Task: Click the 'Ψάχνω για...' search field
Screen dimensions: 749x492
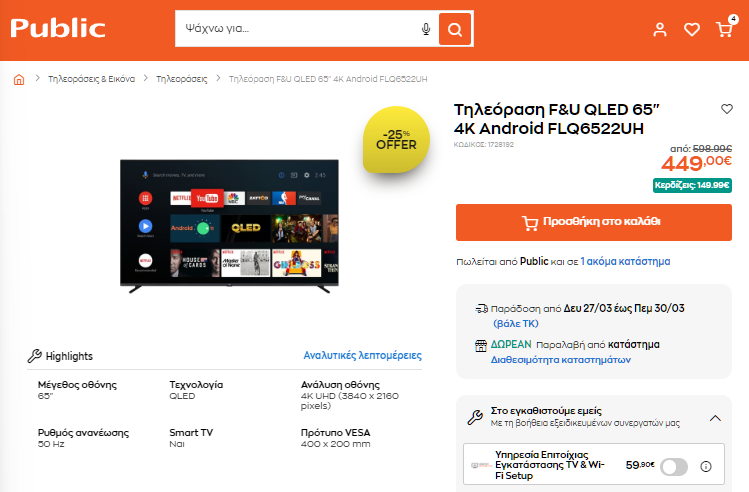Action: (299, 29)
